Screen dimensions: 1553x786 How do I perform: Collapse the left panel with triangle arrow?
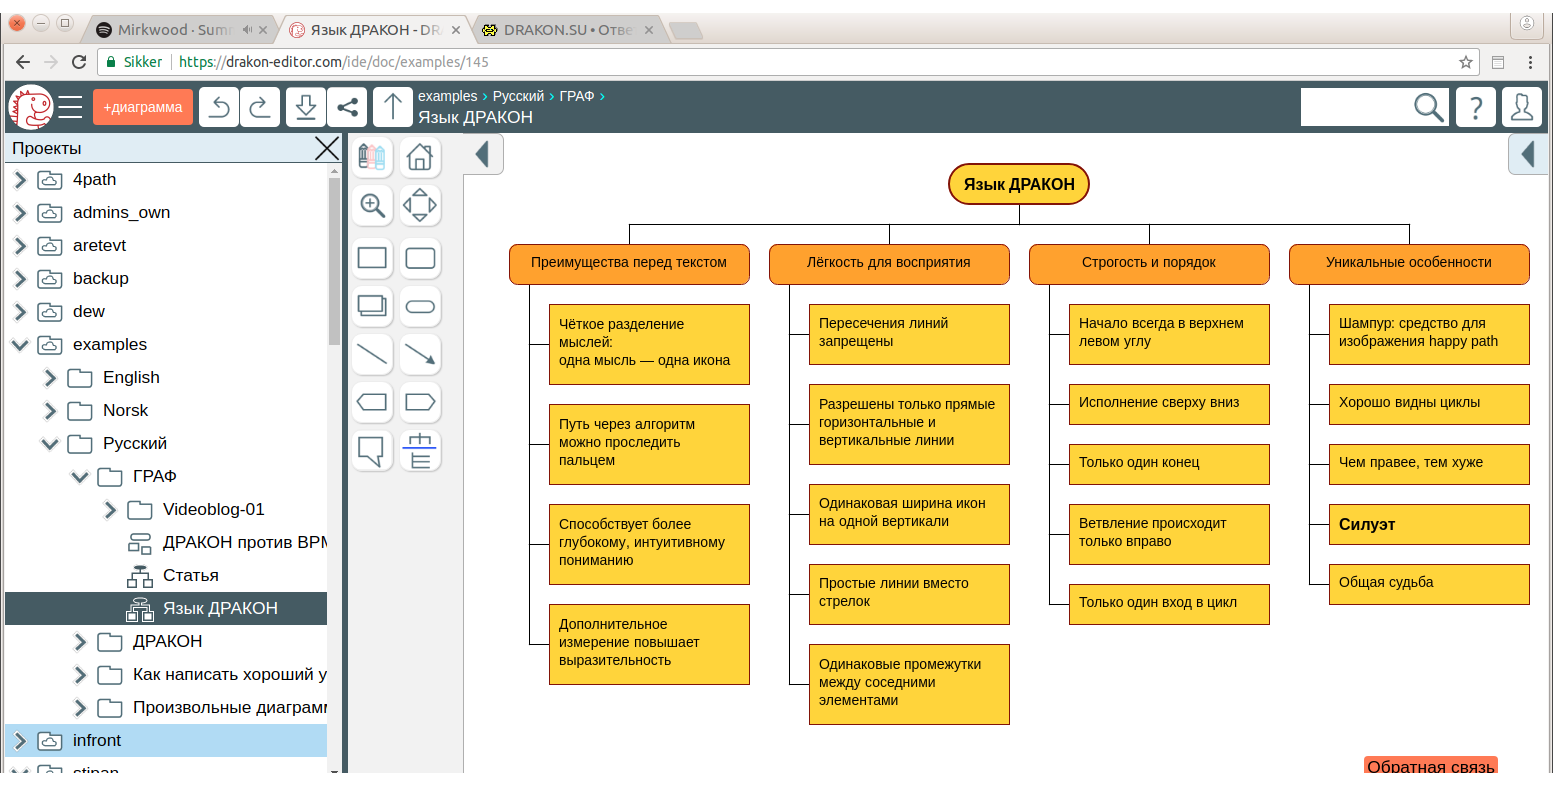point(483,155)
